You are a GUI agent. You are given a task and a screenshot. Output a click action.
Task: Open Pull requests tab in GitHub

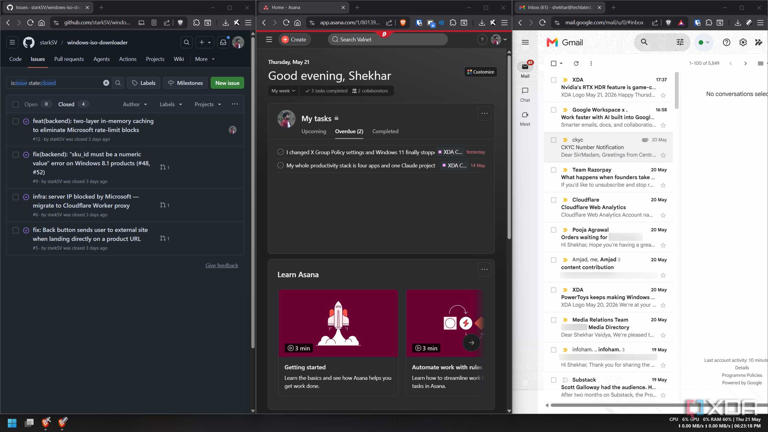pyautogui.click(x=69, y=59)
